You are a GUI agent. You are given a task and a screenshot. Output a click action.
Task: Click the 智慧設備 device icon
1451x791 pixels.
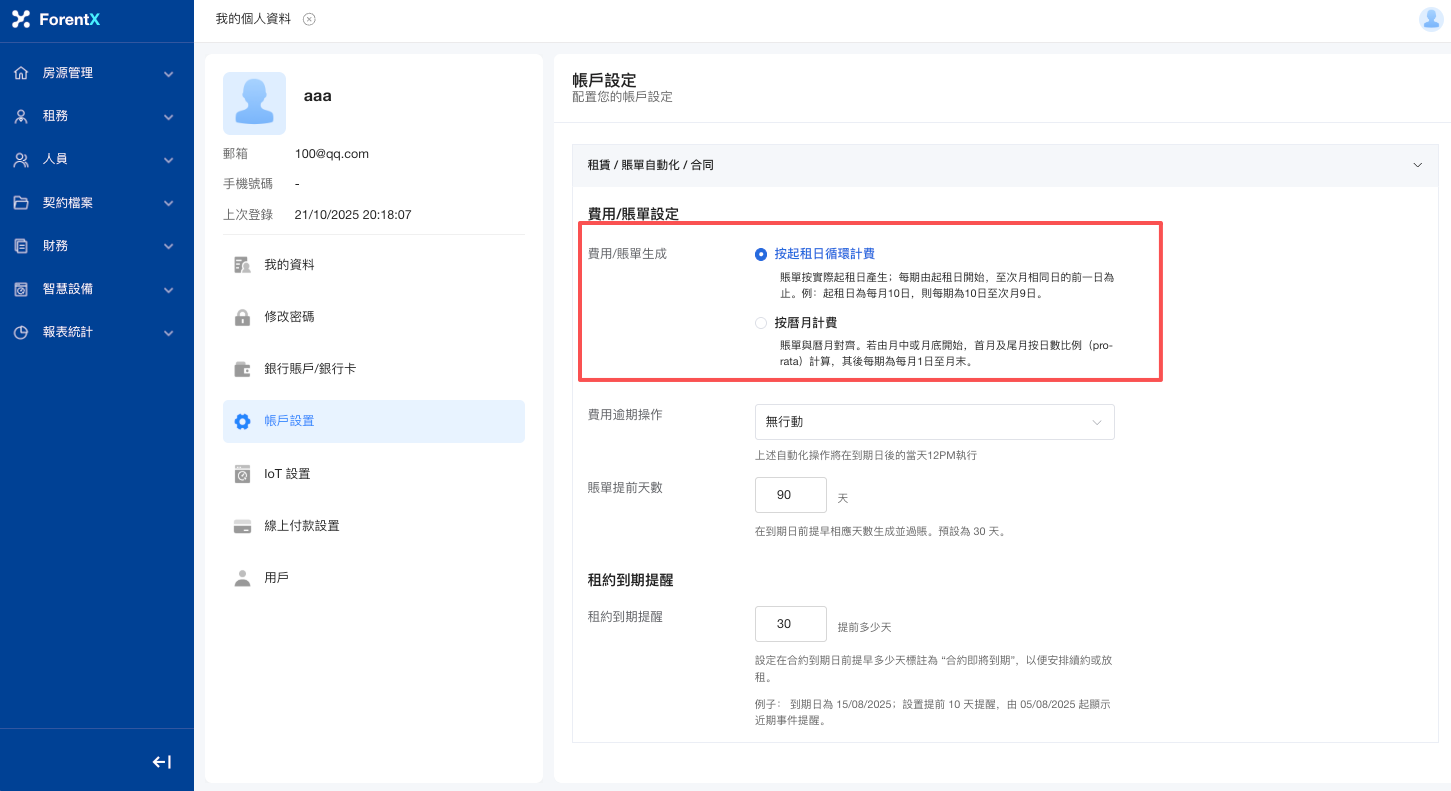pyautogui.click(x=21, y=289)
